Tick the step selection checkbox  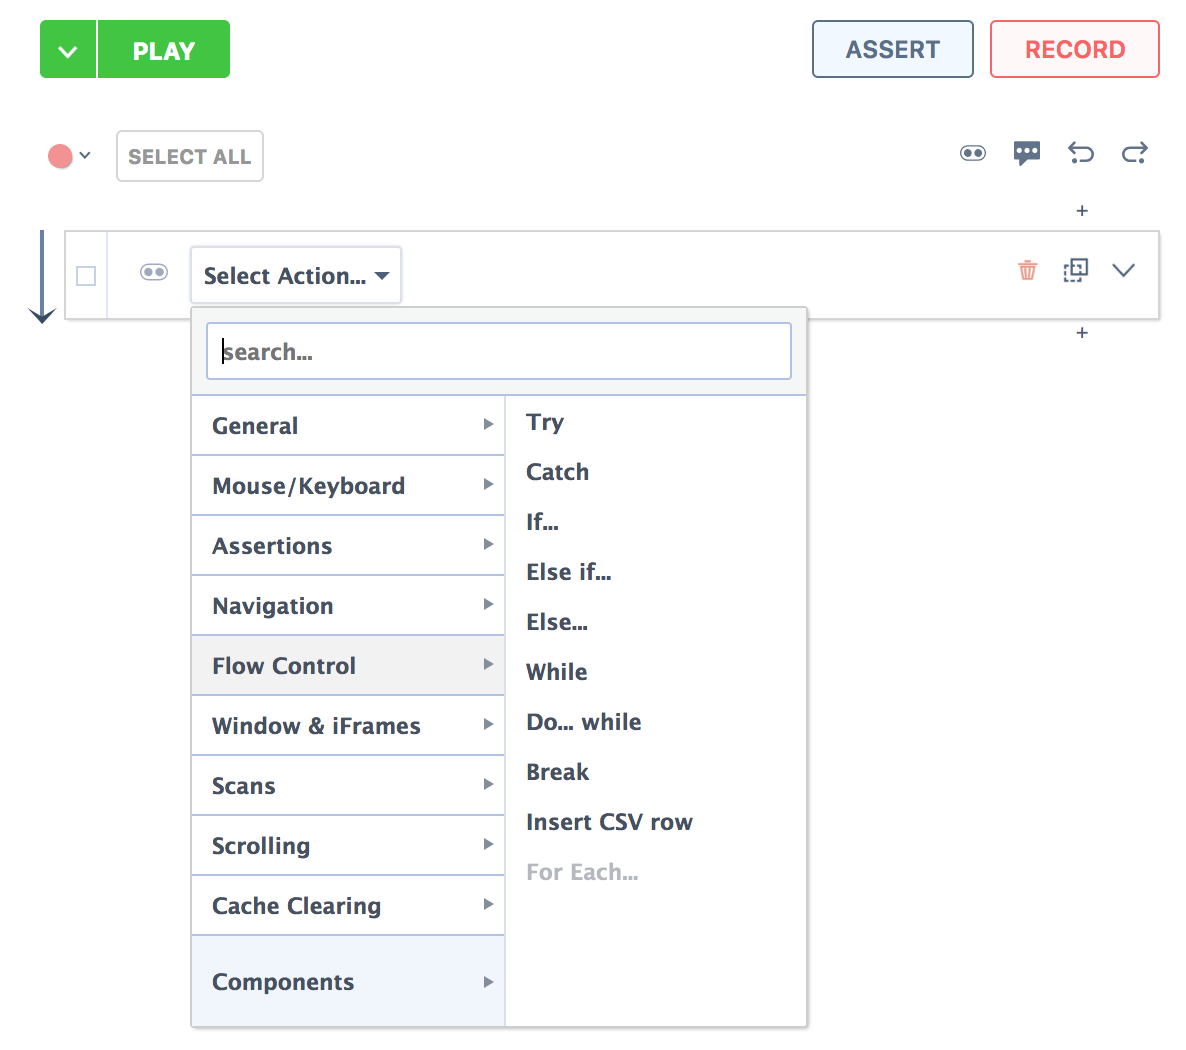point(86,276)
